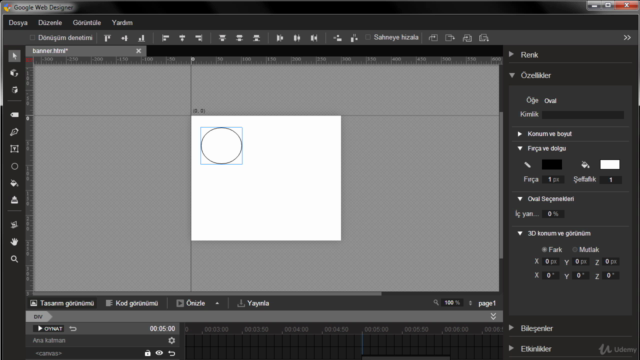The height and width of the screenshot is (360, 640).
Task: Click the second icon right of Sahneye hizala
Action: click(450, 38)
